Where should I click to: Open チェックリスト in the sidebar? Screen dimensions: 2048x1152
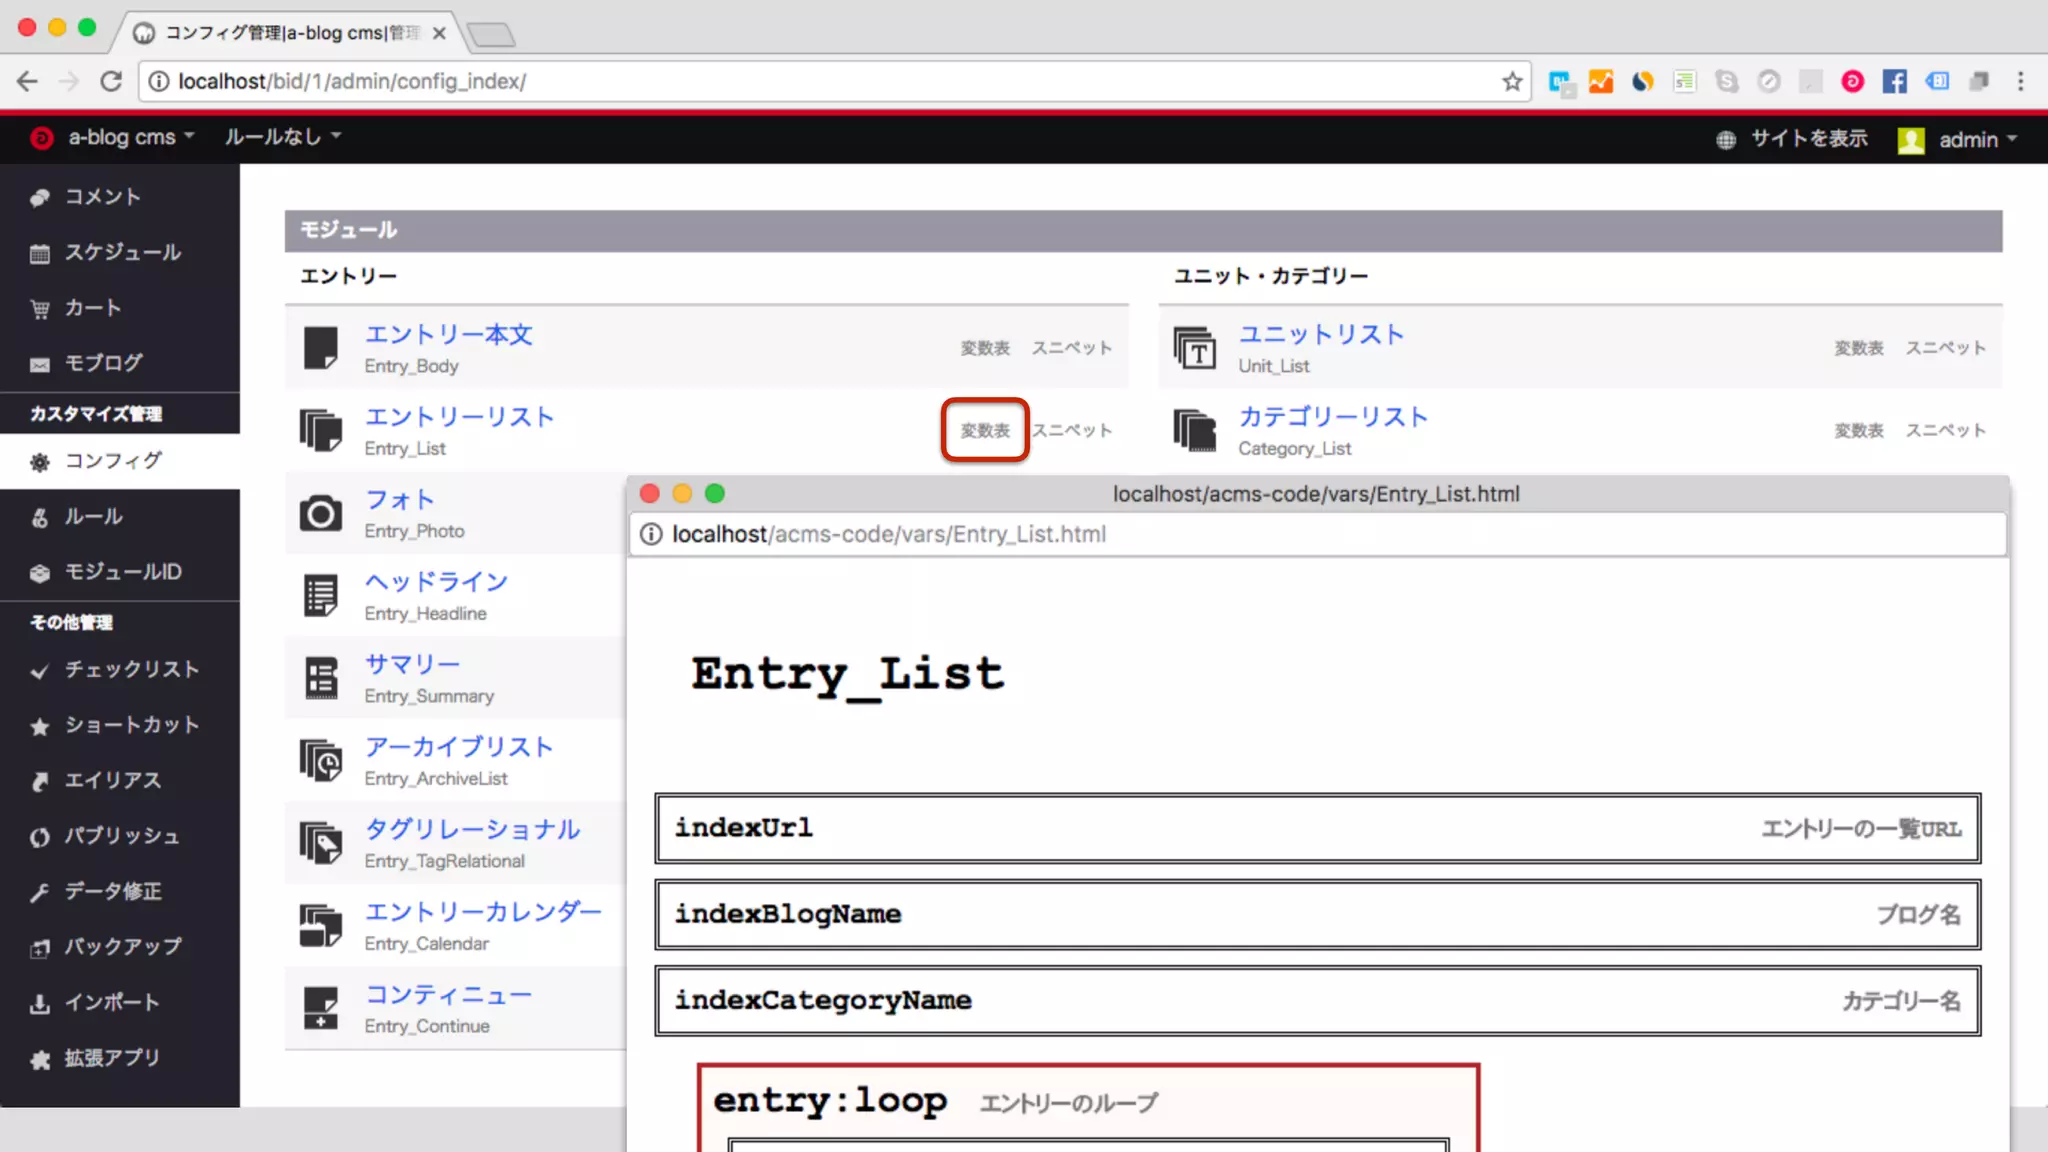[131, 670]
